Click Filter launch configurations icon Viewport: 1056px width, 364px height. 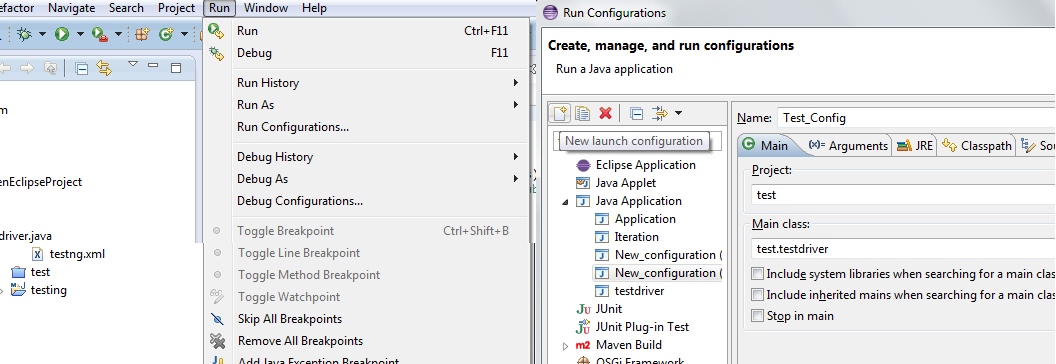point(659,113)
